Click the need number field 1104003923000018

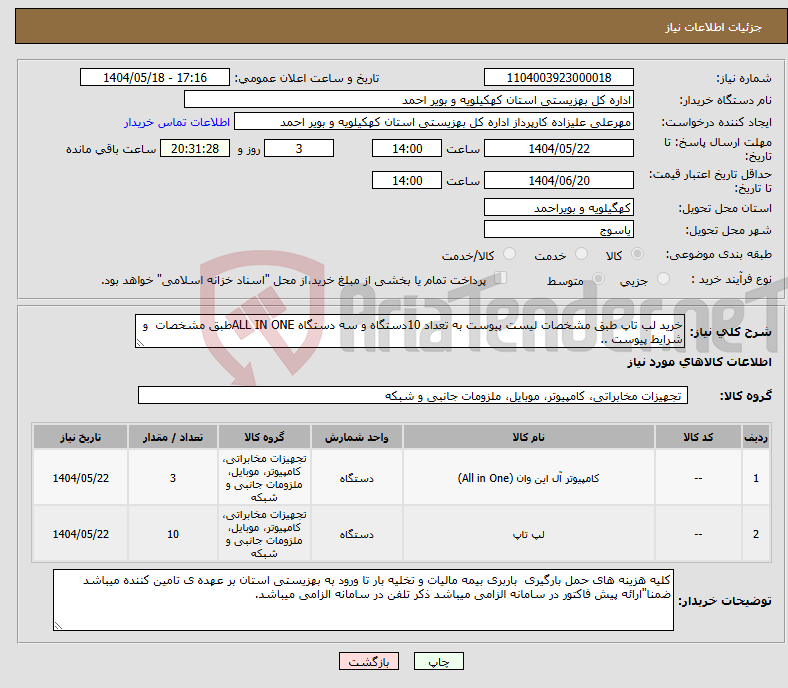point(559,77)
